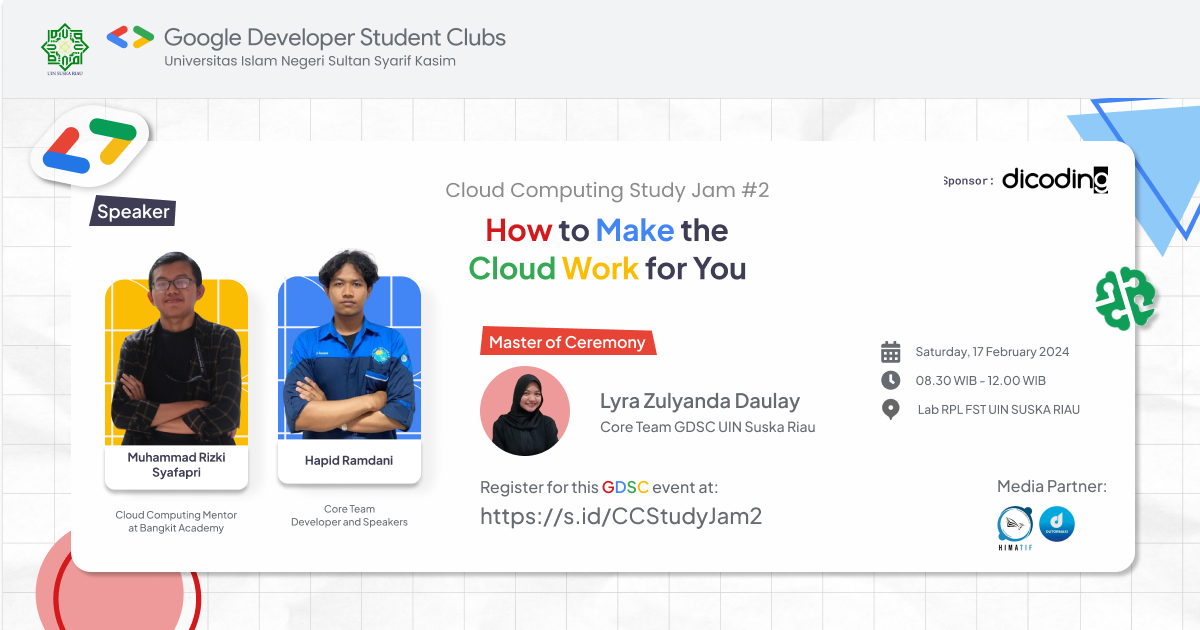Click the location pin icon for Lab RPL
The image size is (1200, 630).
[888, 409]
